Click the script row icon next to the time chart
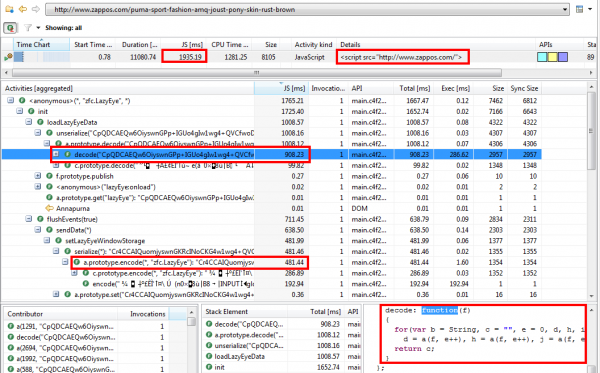This screenshot has height=373, width=600. click(x=8, y=57)
